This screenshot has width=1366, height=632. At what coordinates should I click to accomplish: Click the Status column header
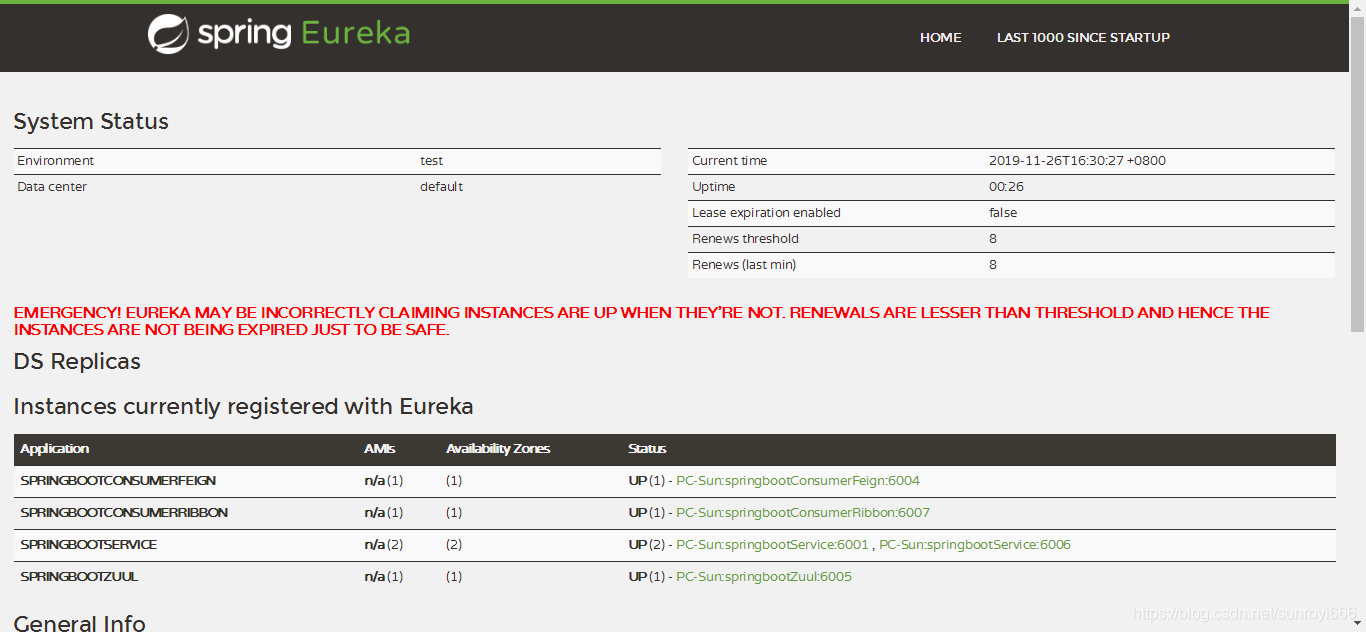(x=647, y=449)
